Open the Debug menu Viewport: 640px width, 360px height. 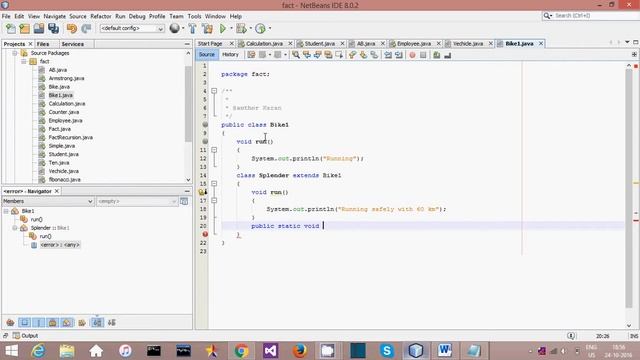click(x=137, y=16)
